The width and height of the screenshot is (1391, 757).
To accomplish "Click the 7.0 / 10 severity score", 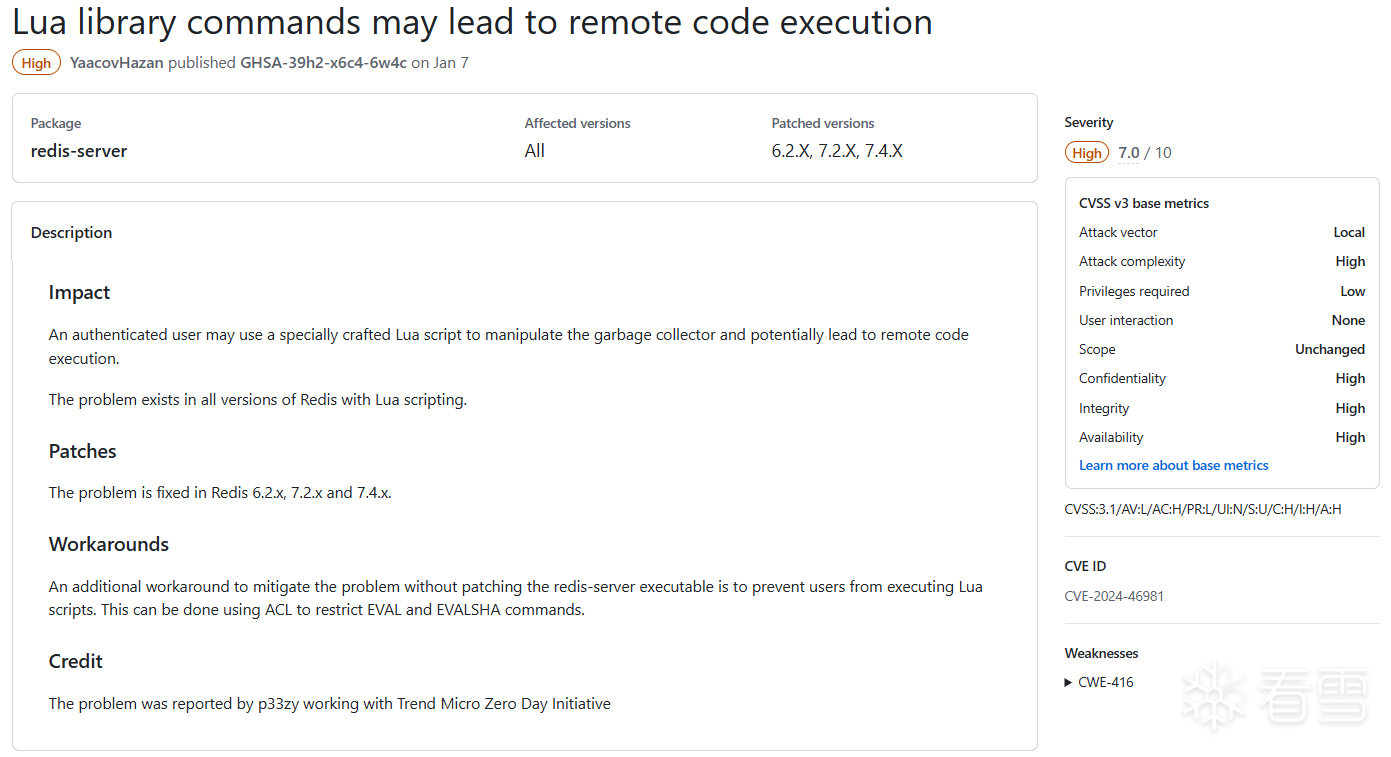I will [1144, 153].
